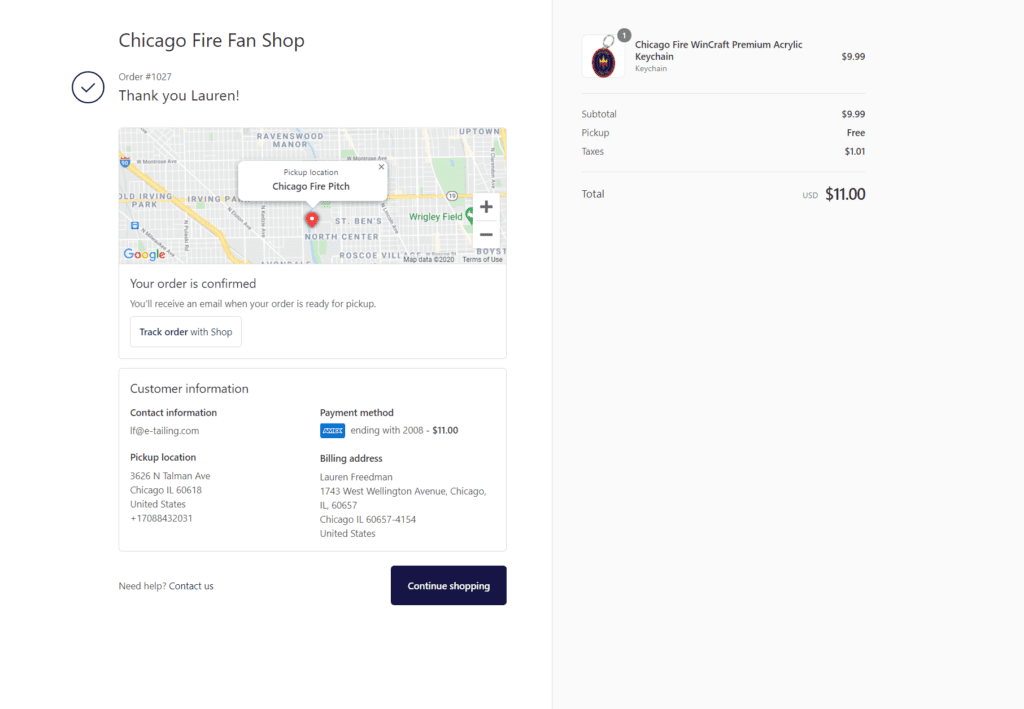
Task: Click the Amex card icon
Action: pos(332,431)
